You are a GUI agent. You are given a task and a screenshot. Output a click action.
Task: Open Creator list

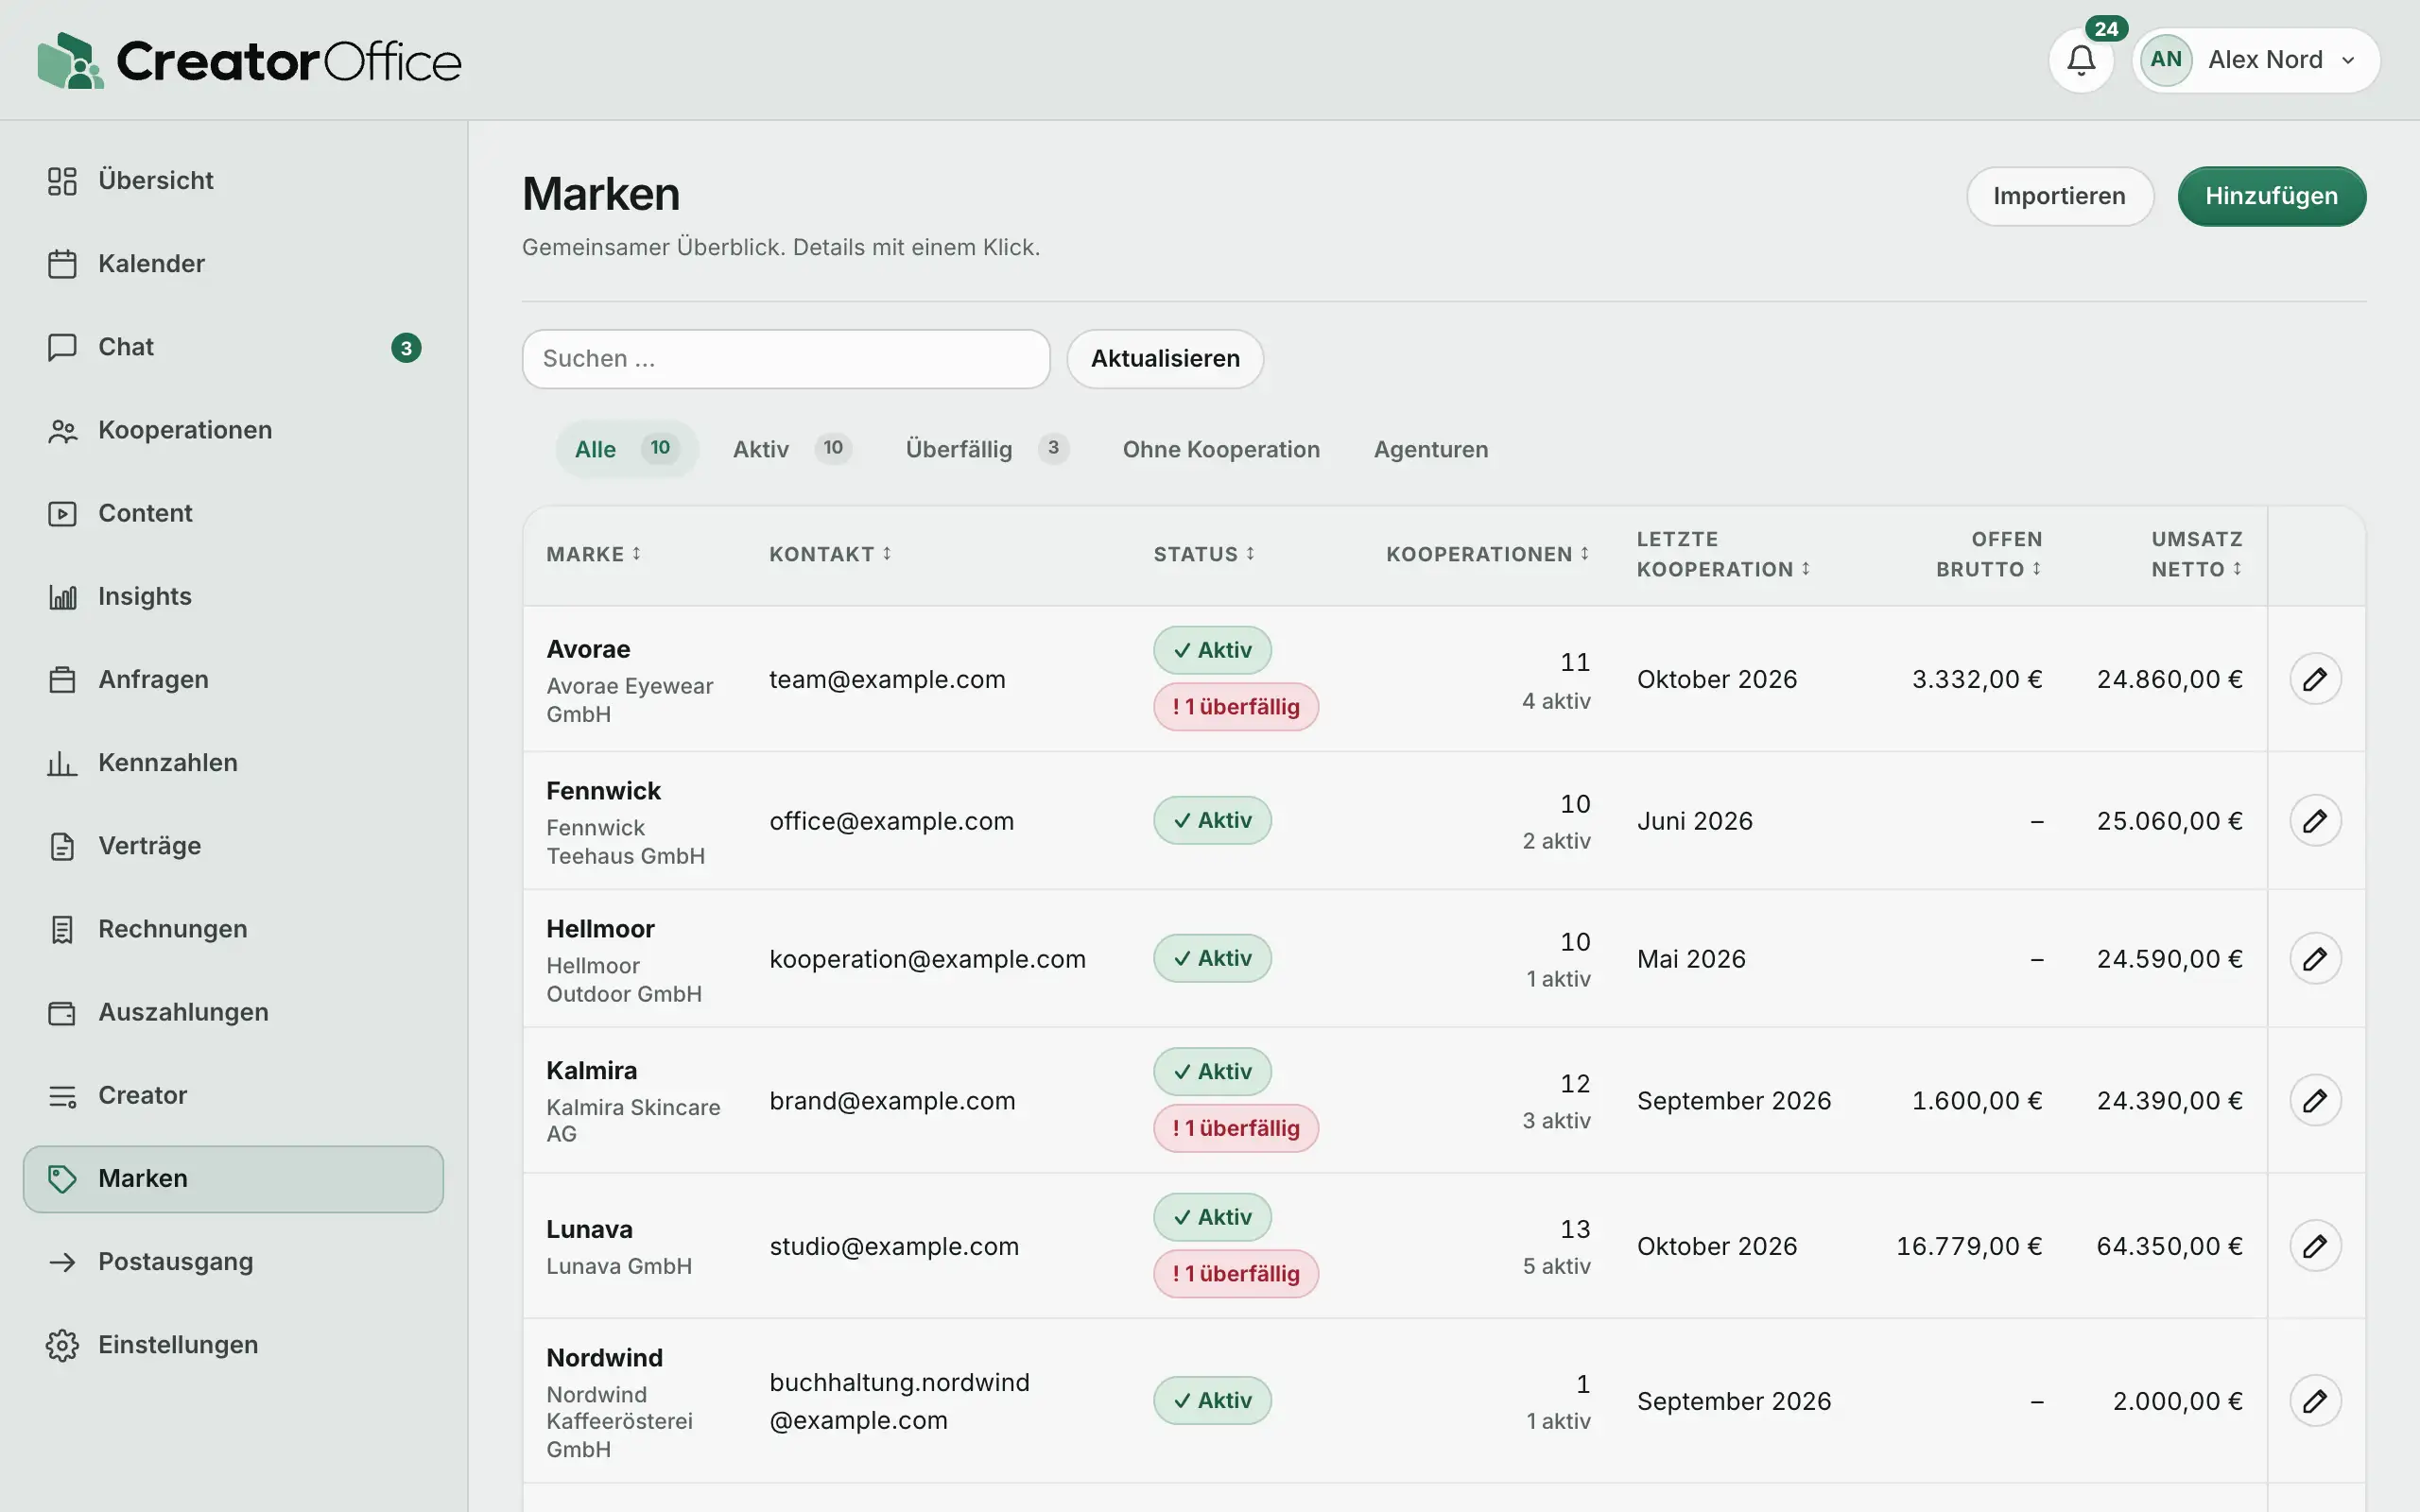tap(233, 1095)
